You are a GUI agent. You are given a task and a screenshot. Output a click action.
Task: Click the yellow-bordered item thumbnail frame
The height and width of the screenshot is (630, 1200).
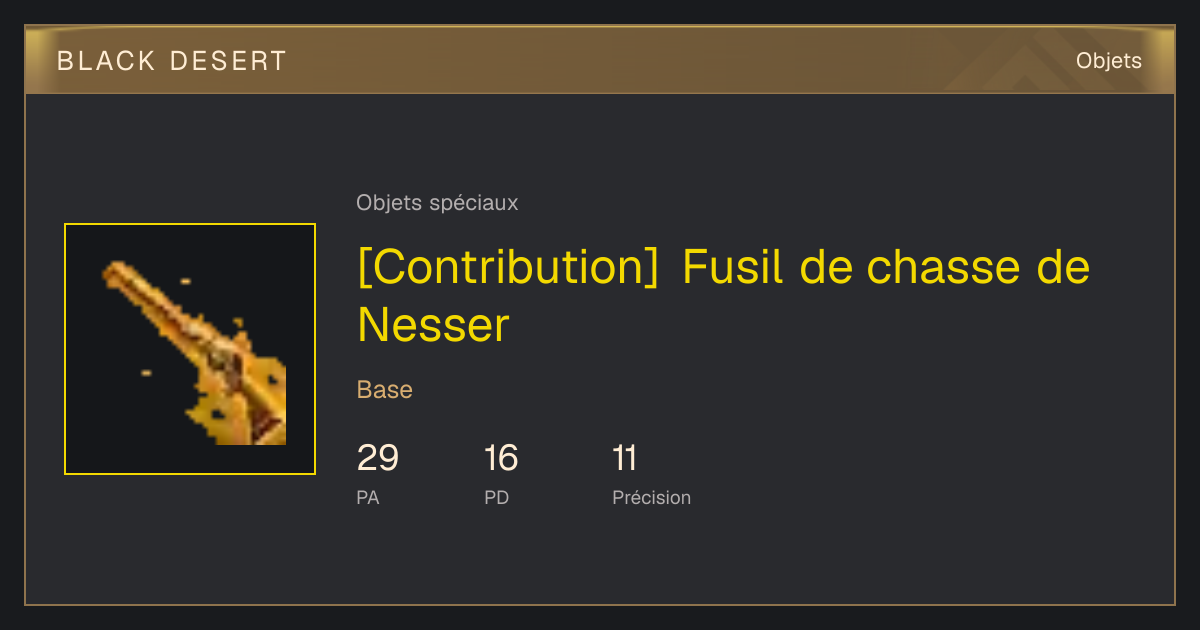pos(190,349)
